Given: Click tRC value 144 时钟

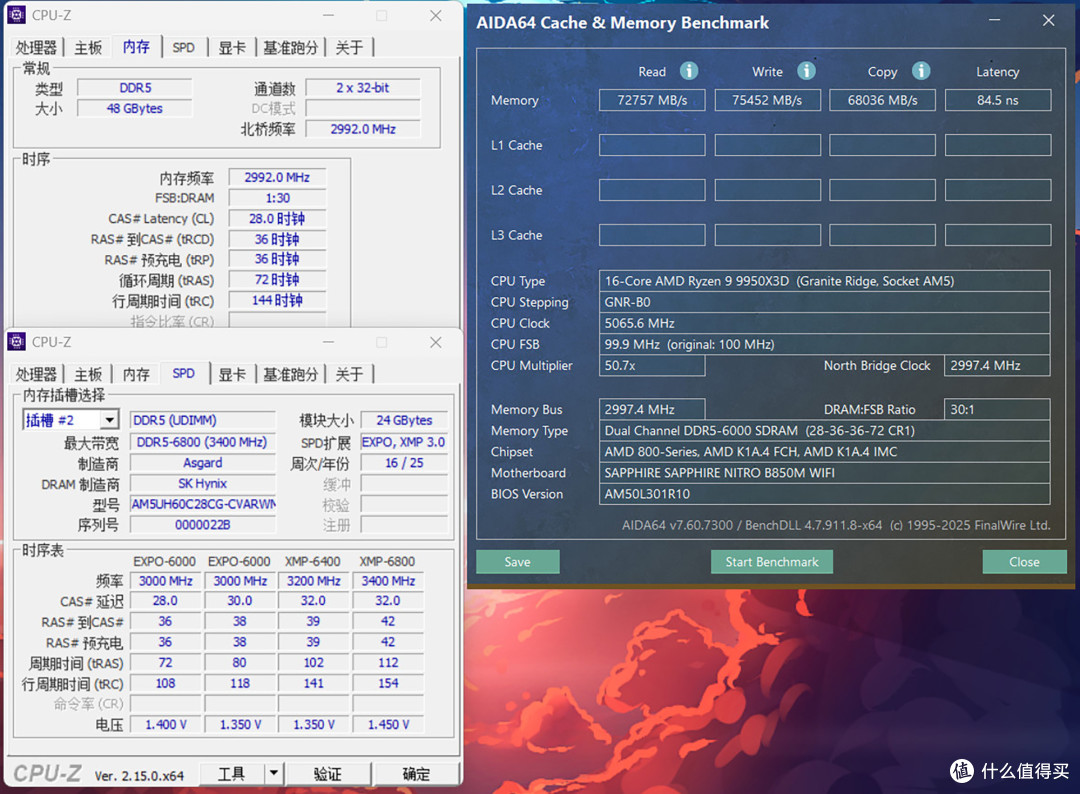Looking at the screenshot, I should tap(277, 300).
